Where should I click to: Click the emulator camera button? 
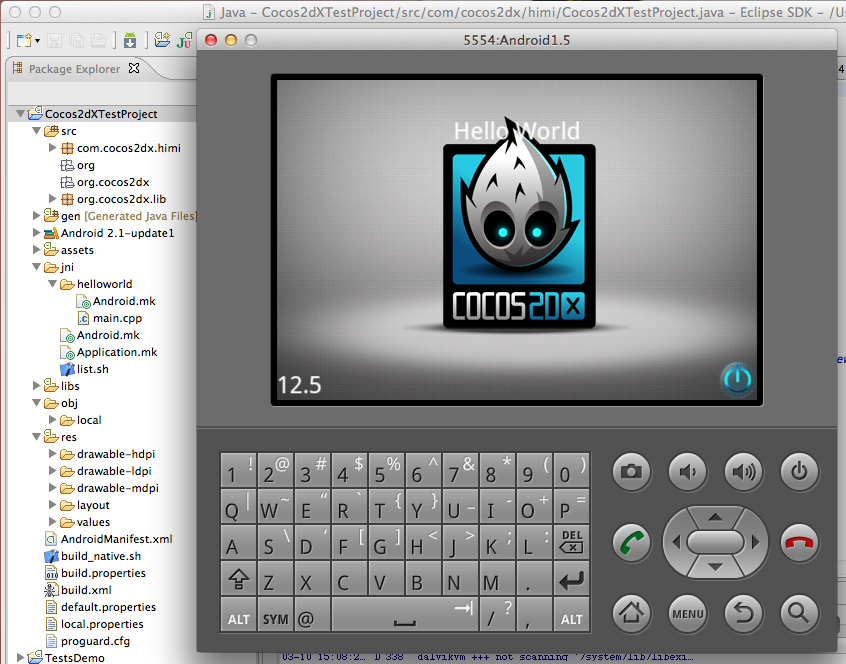pos(631,472)
